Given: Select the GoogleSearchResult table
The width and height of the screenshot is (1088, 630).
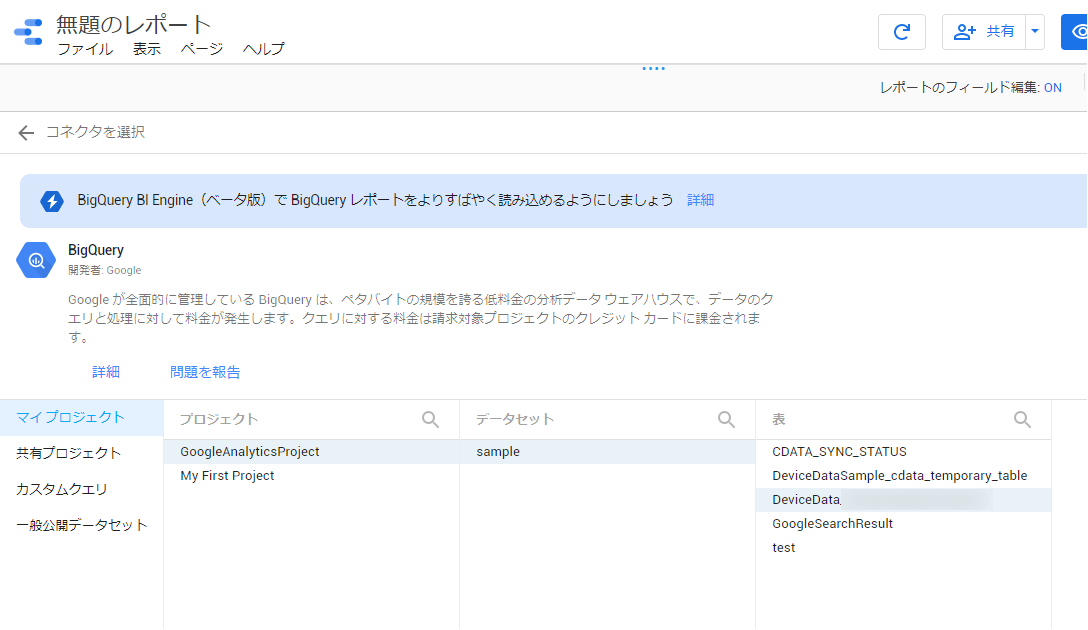Looking at the screenshot, I should [903, 524].
